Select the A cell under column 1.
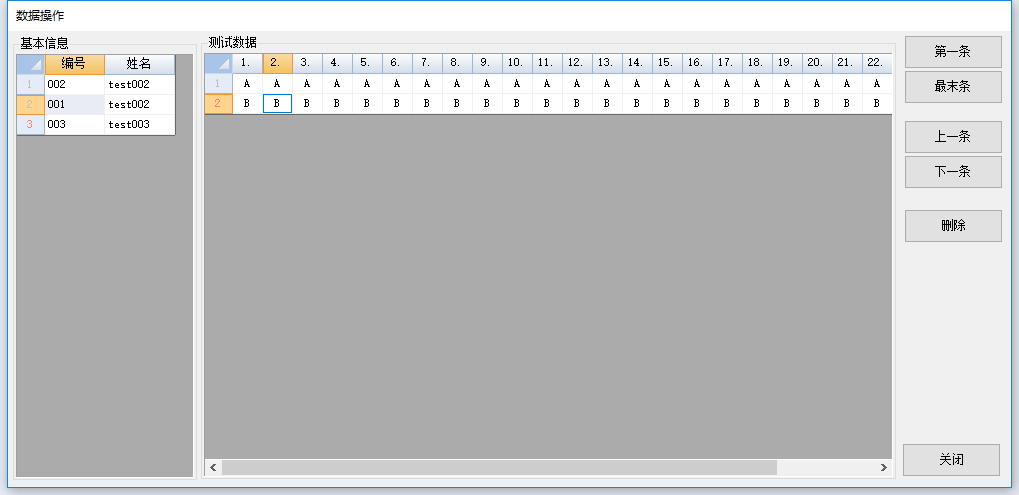The width and height of the screenshot is (1019, 495). click(x=248, y=84)
